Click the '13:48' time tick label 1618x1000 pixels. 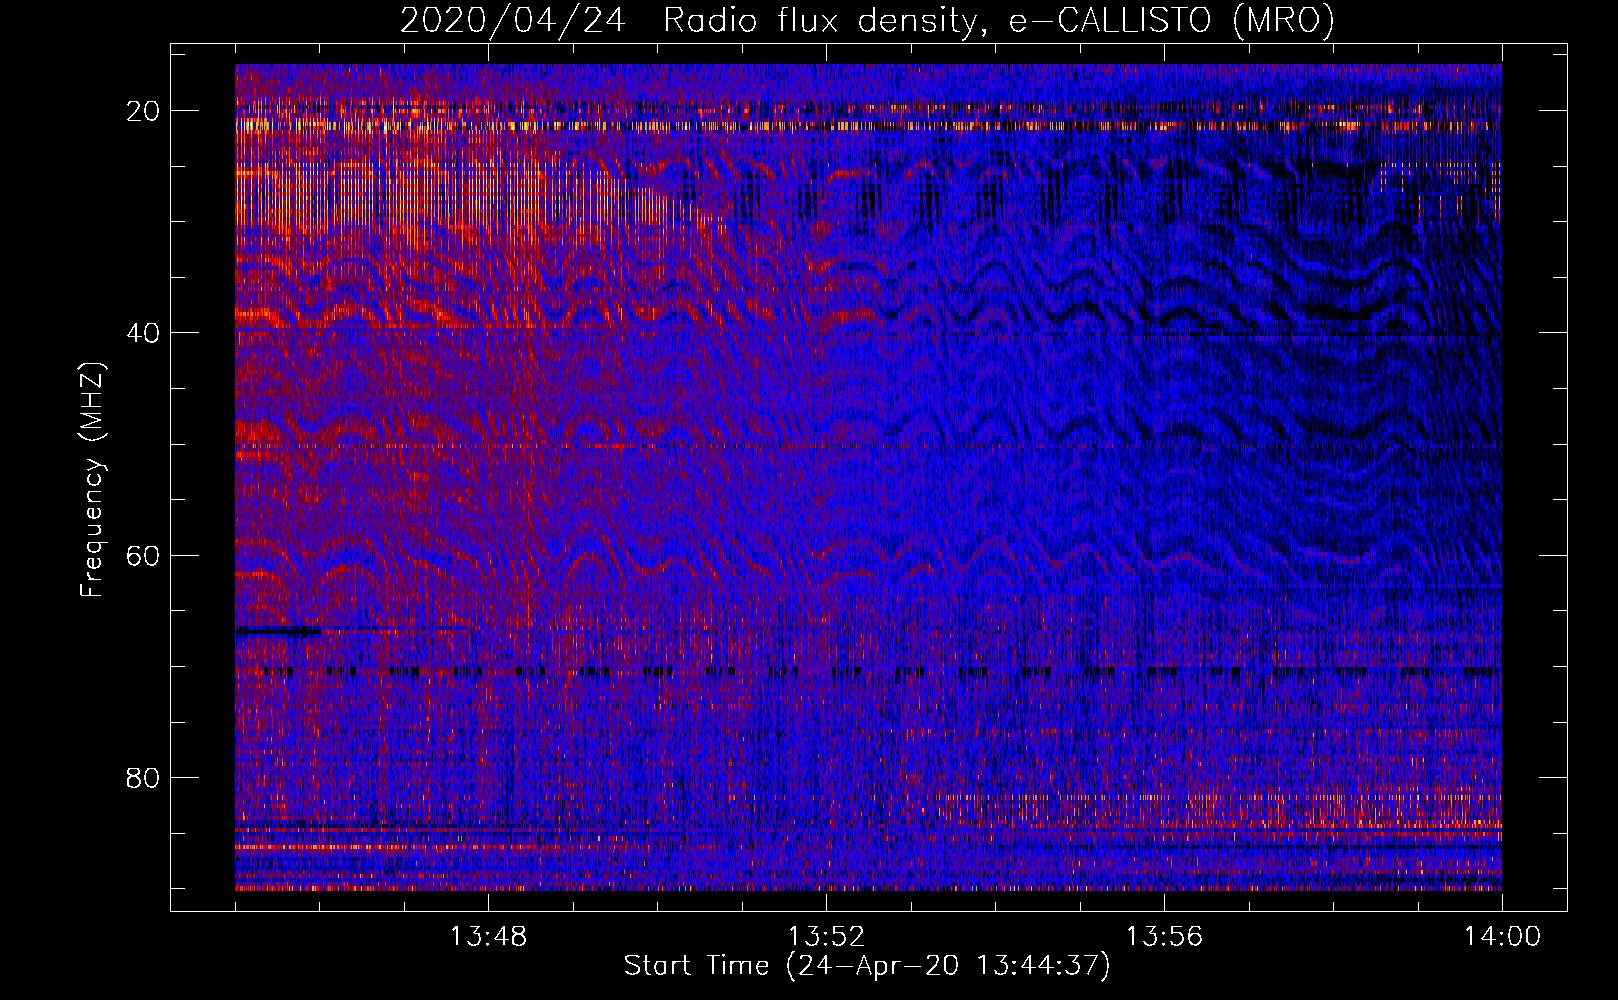click(488, 937)
